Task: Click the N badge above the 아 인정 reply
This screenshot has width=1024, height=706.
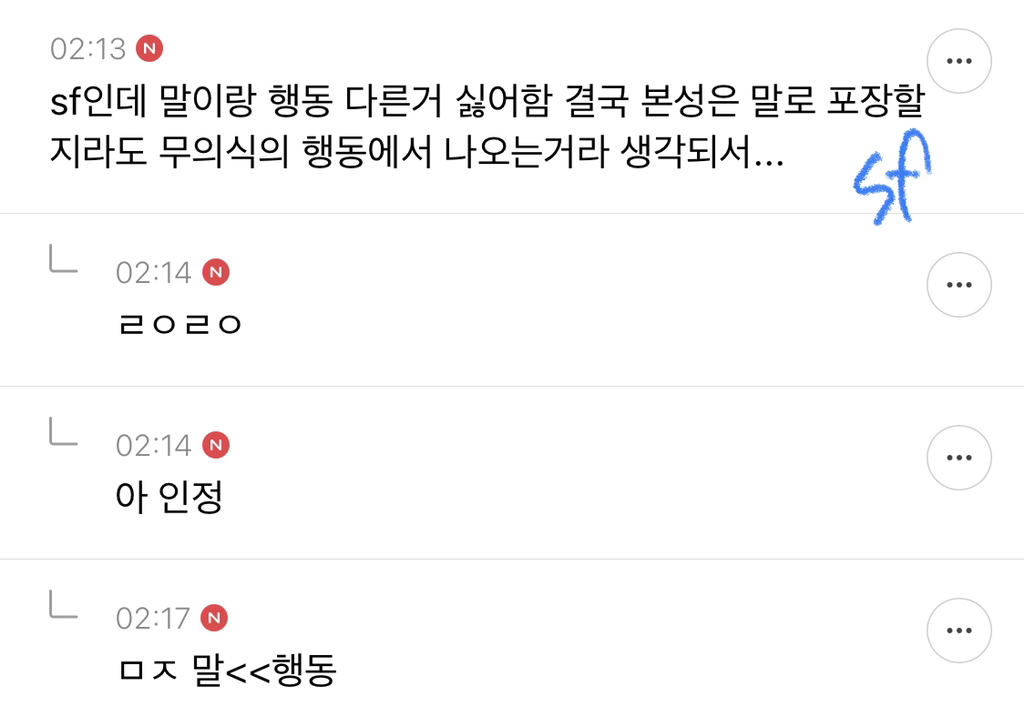Action: (215, 445)
